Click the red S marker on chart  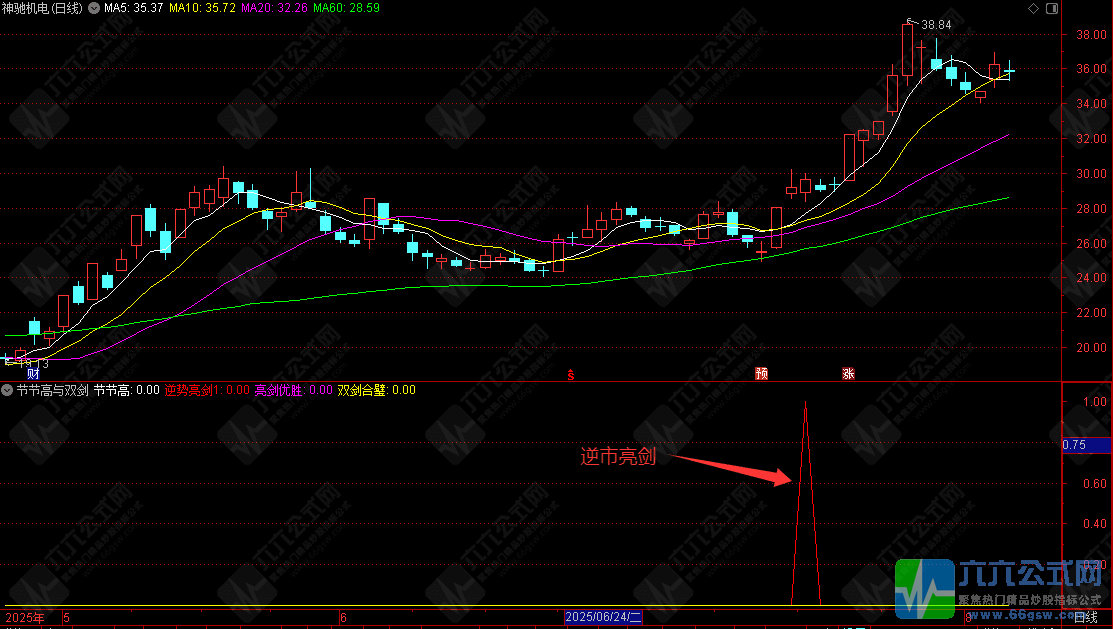[571, 375]
